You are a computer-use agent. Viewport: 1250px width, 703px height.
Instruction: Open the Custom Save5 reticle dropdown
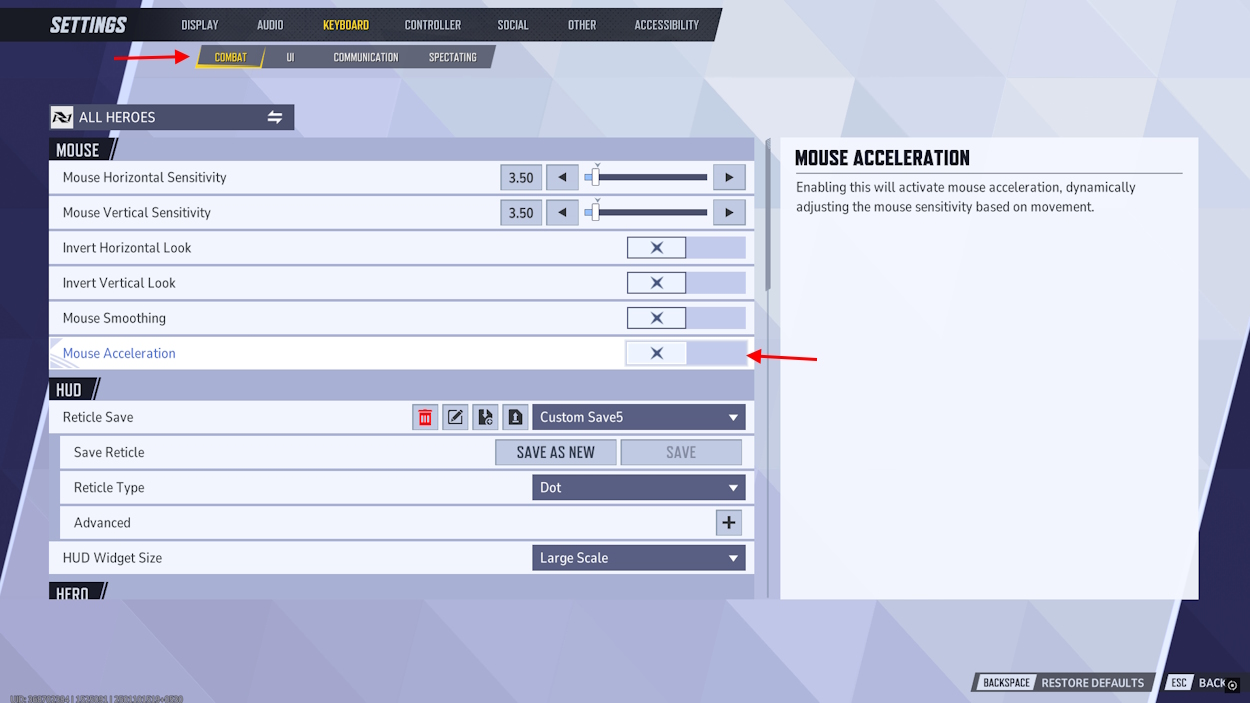[x=638, y=417]
